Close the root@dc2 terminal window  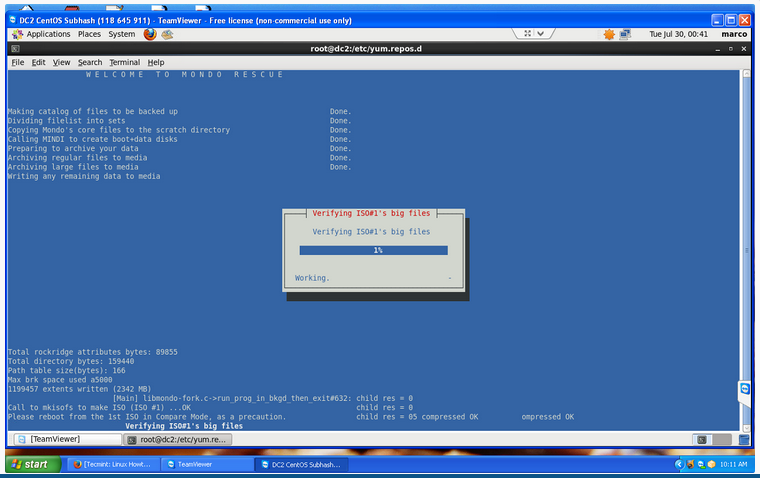click(x=744, y=49)
